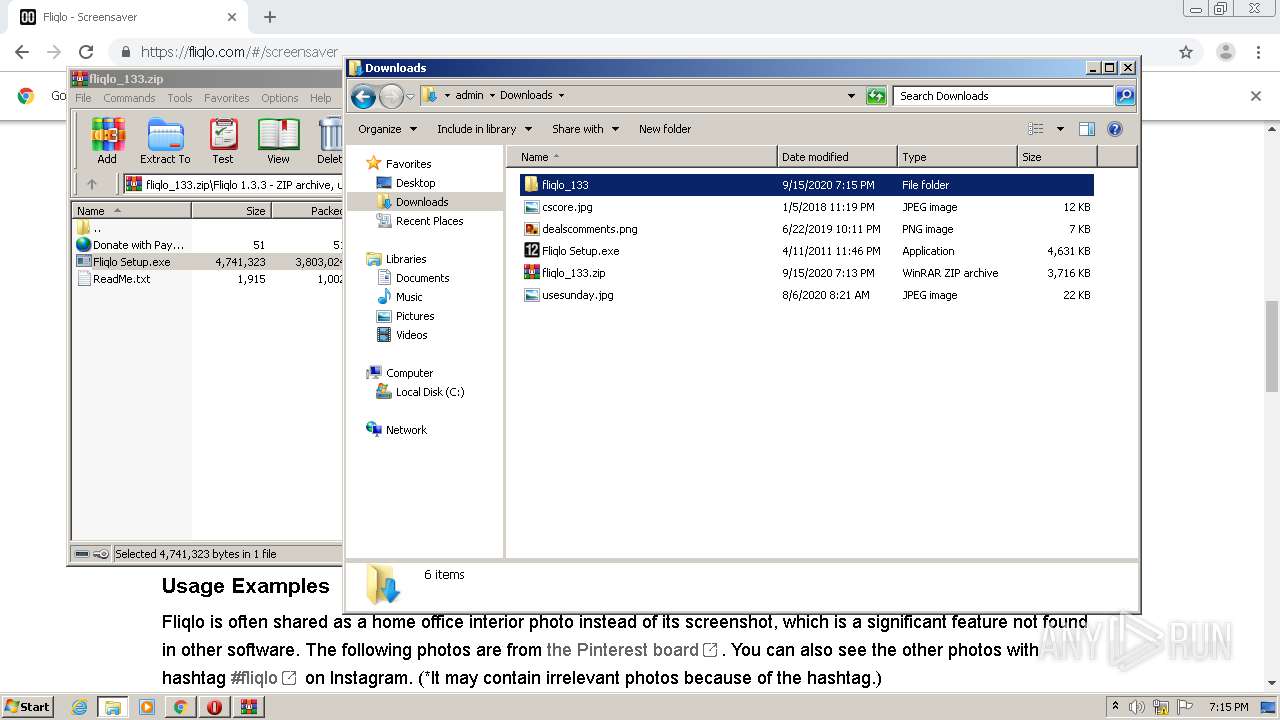Open WinRAR File menu
Screen dimensions: 1280x720
pos(83,98)
